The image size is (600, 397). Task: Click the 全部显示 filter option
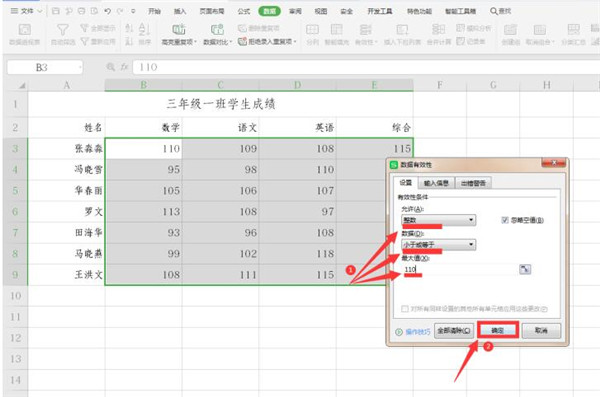point(98,28)
